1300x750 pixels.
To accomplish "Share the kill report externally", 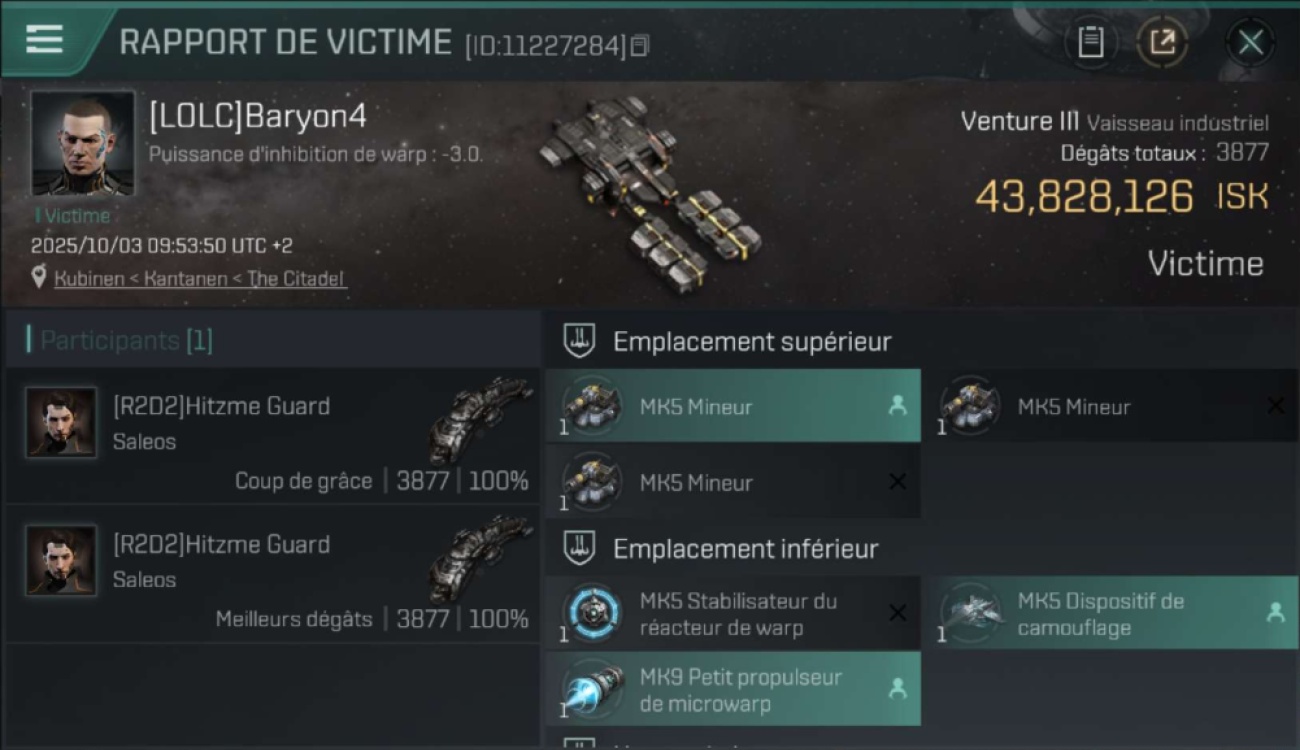I will [x=1162, y=42].
